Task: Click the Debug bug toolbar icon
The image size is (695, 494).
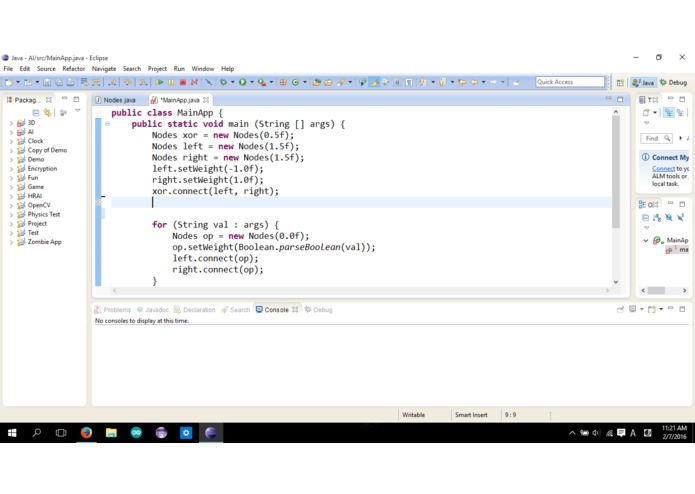Action: tap(223, 82)
